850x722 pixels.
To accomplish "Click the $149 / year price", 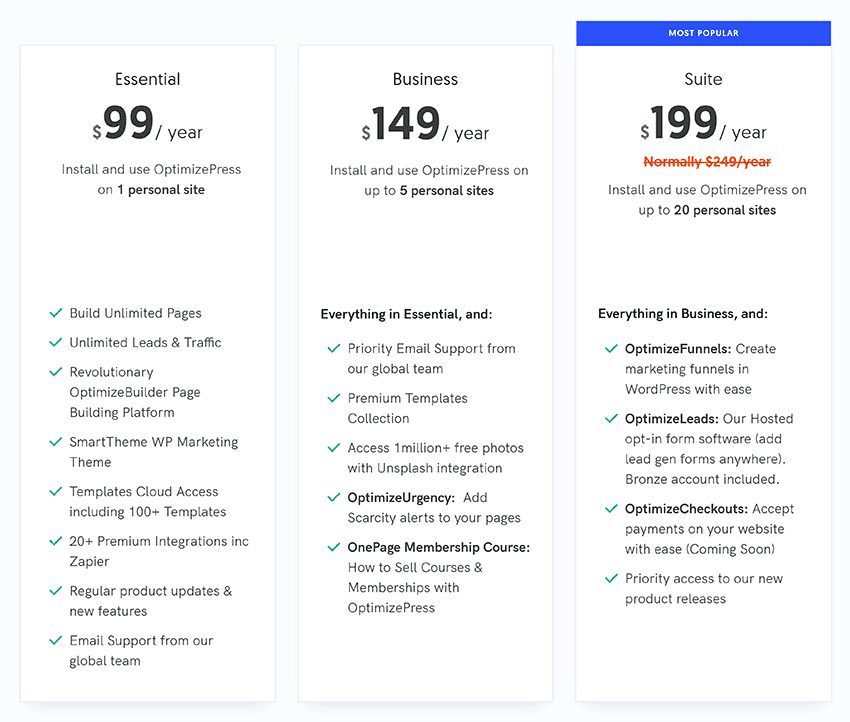I will 426,123.
